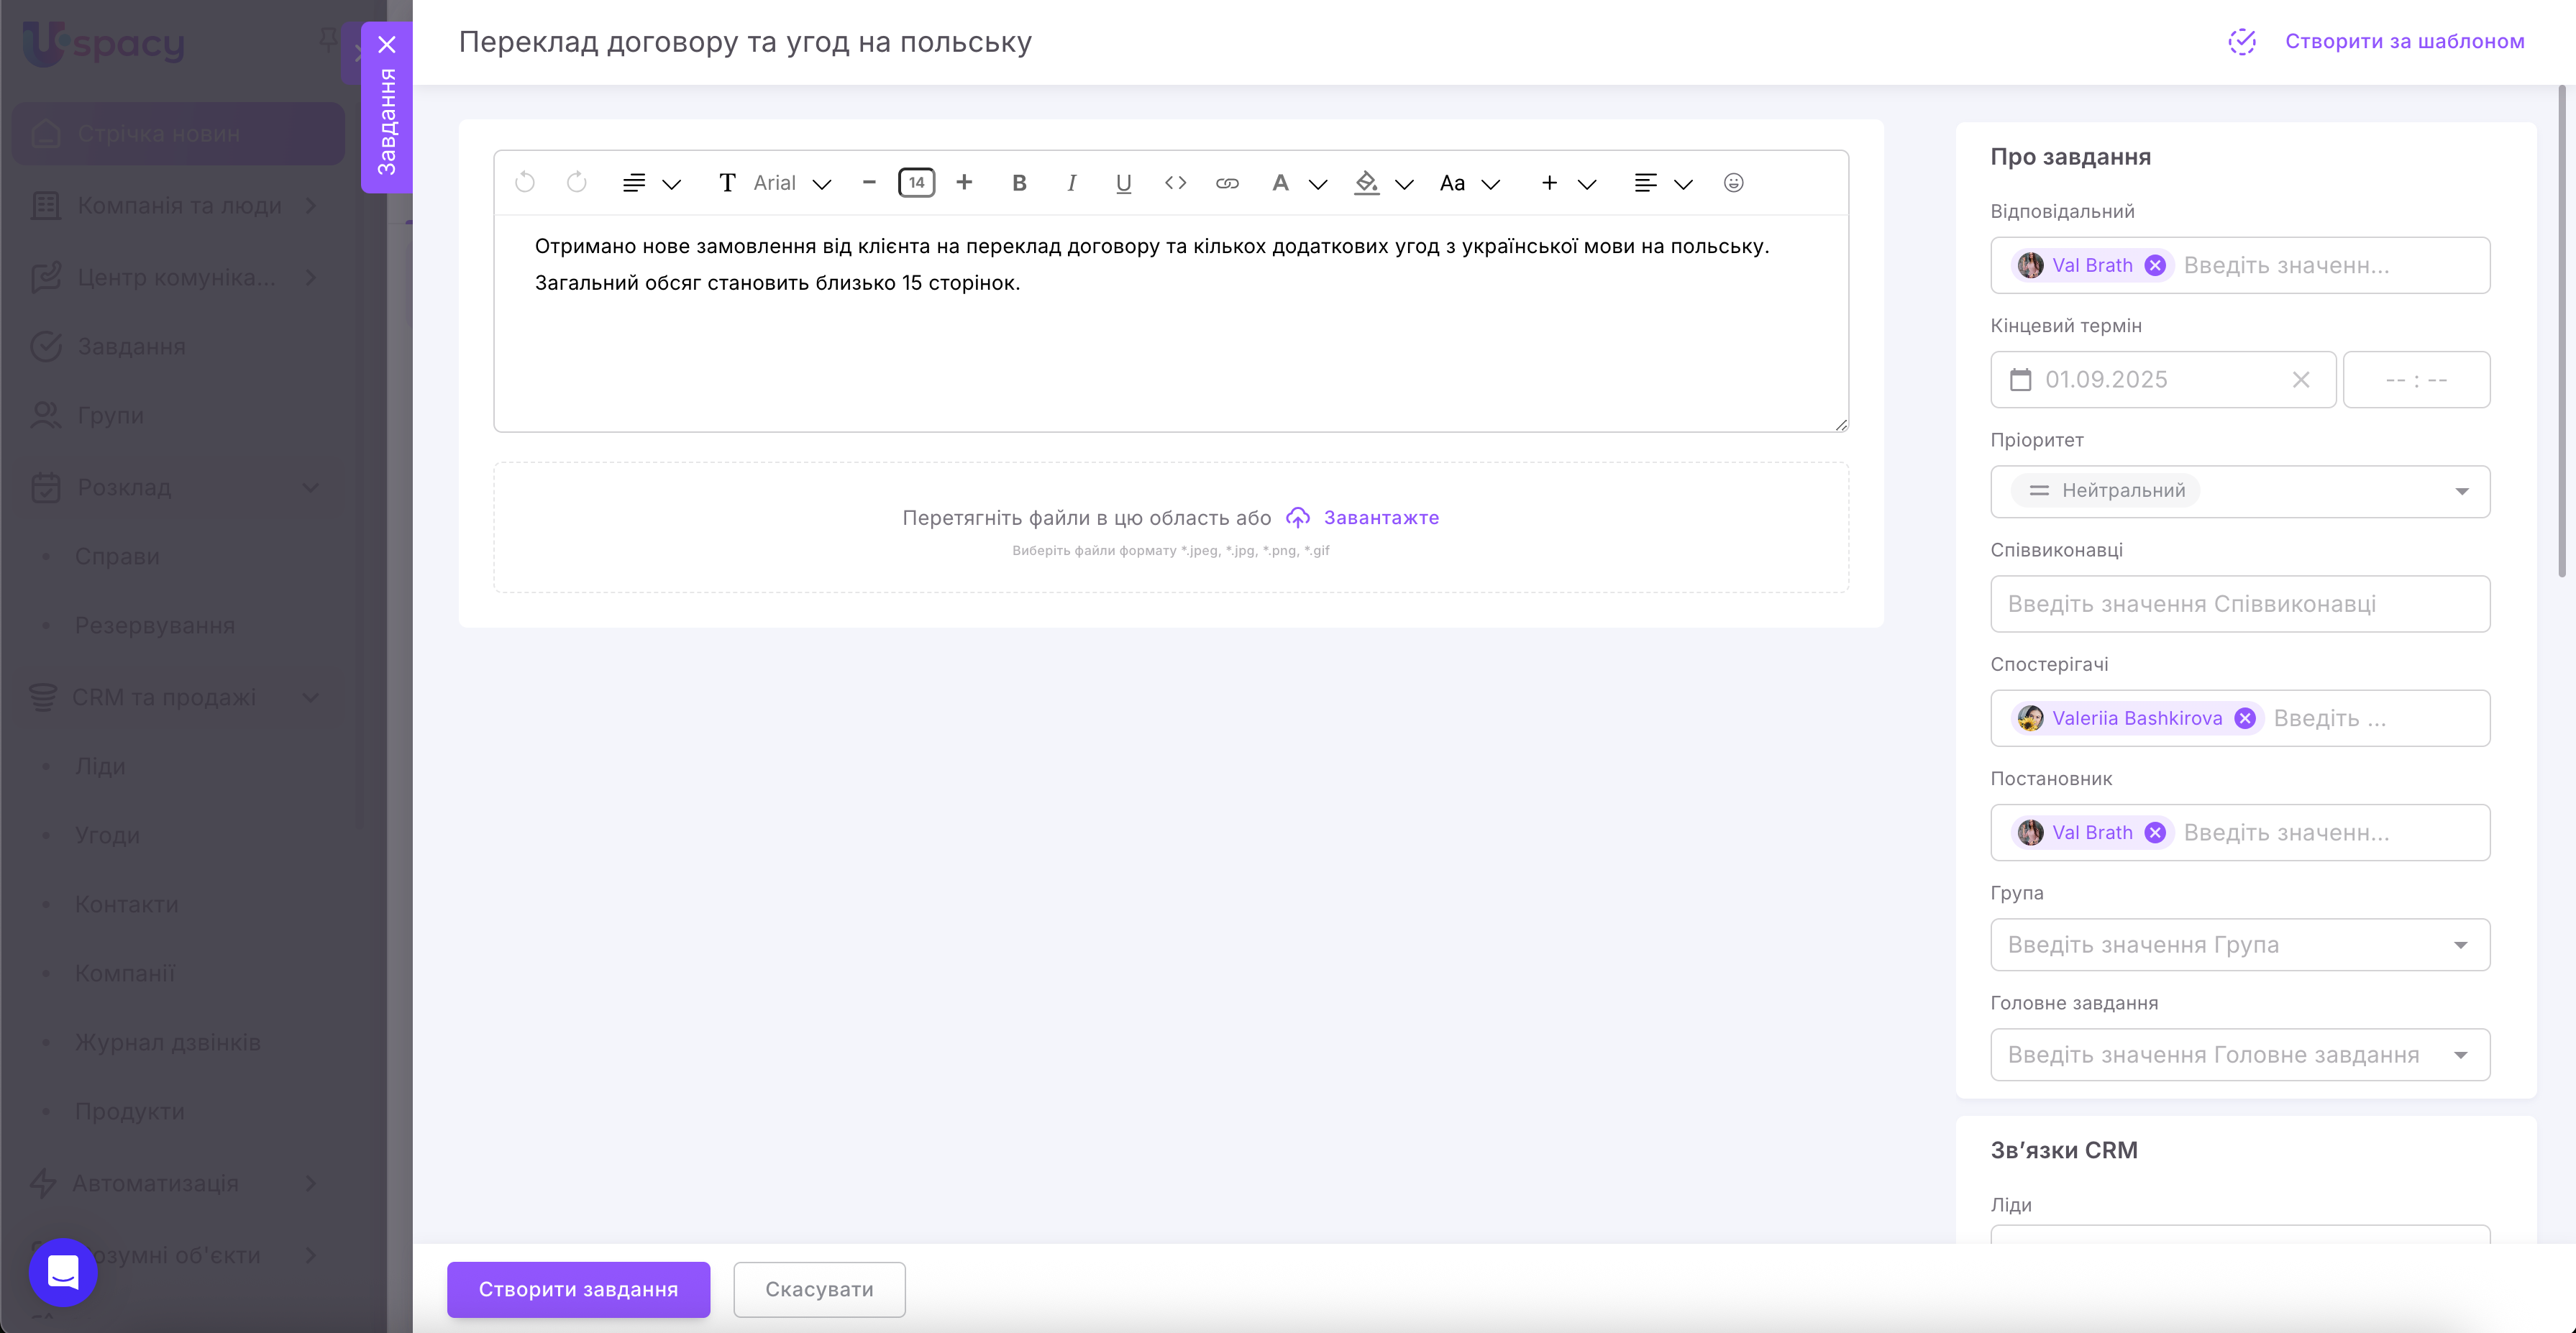This screenshot has height=1333, width=2576.
Task: Open the emoji picker icon
Action: pyautogui.click(x=1733, y=183)
